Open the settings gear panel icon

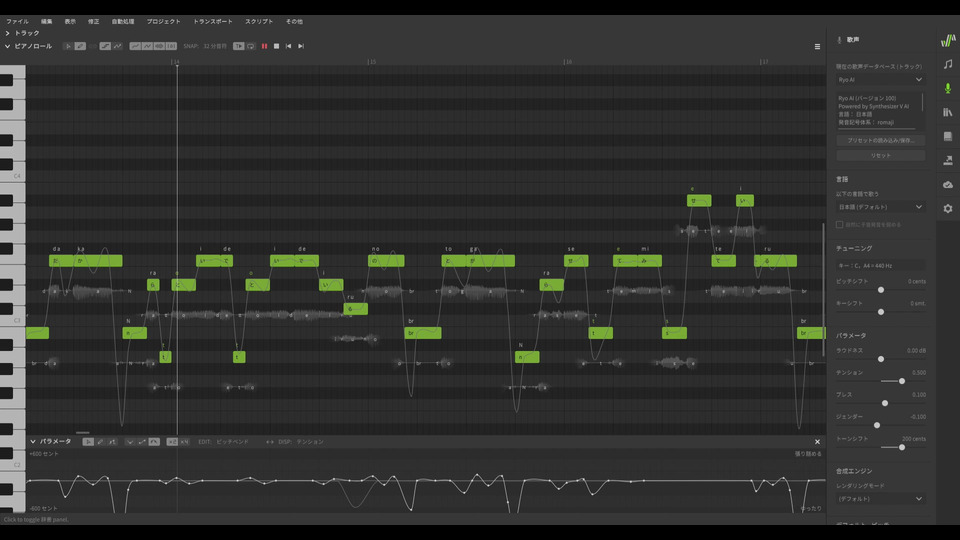tap(948, 209)
